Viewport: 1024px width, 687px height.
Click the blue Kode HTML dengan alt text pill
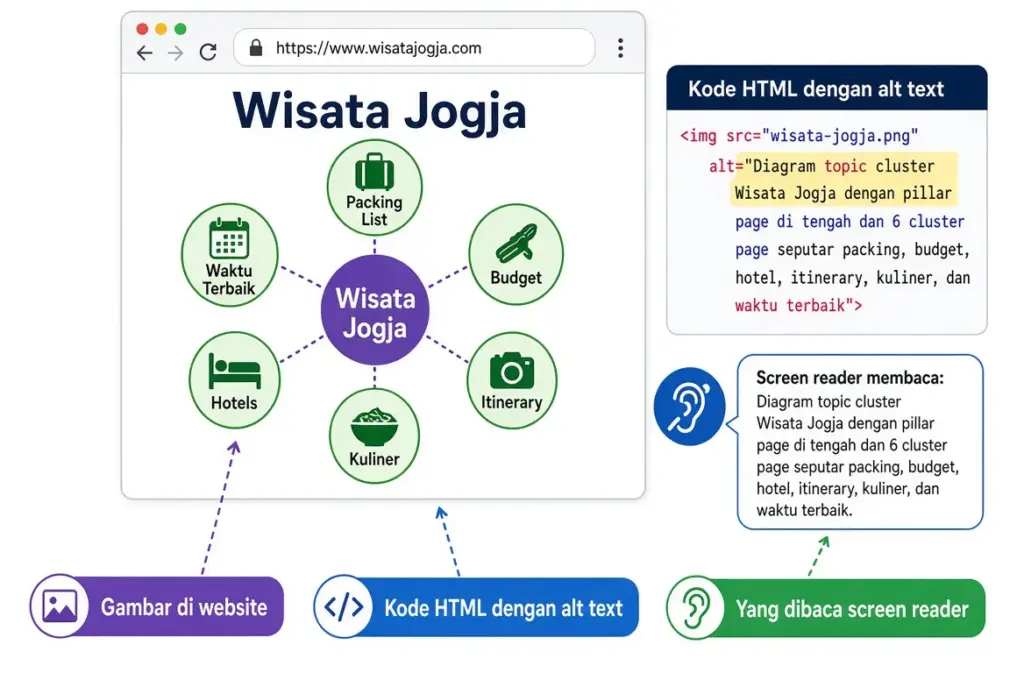tap(476, 607)
